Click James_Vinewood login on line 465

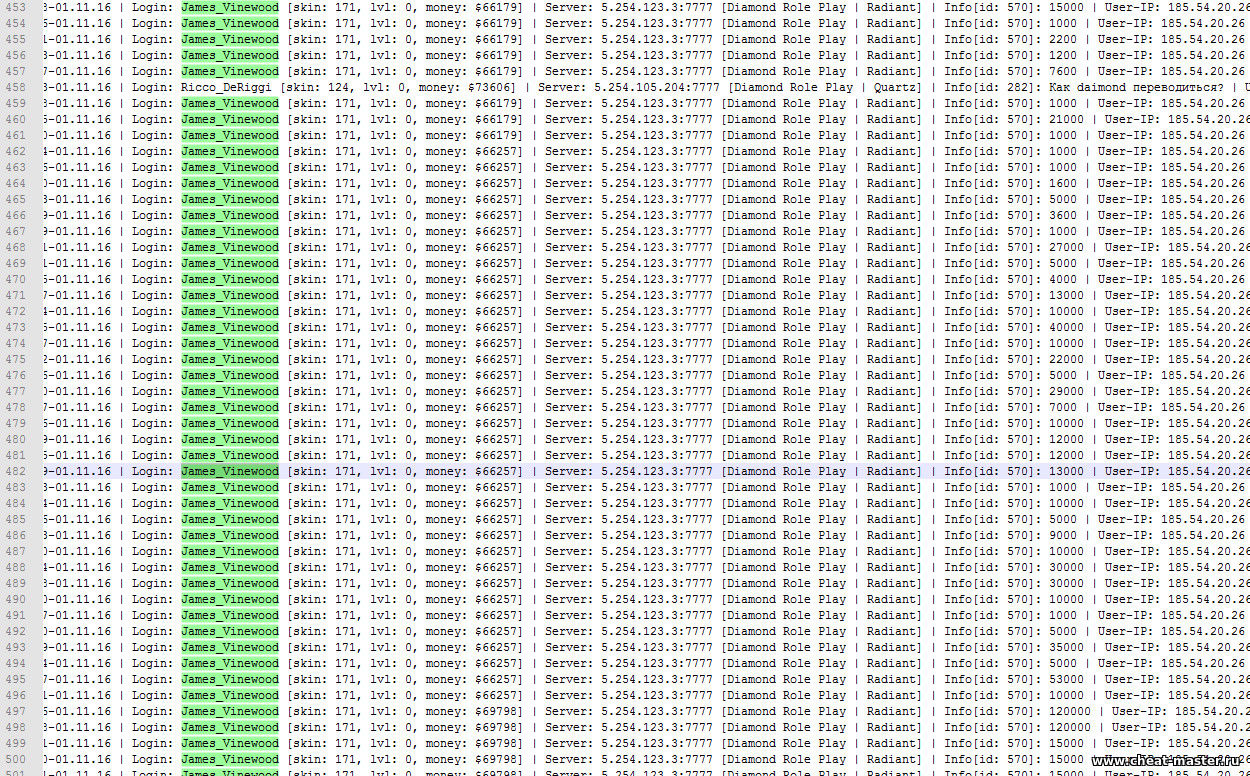[x=230, y=199]
